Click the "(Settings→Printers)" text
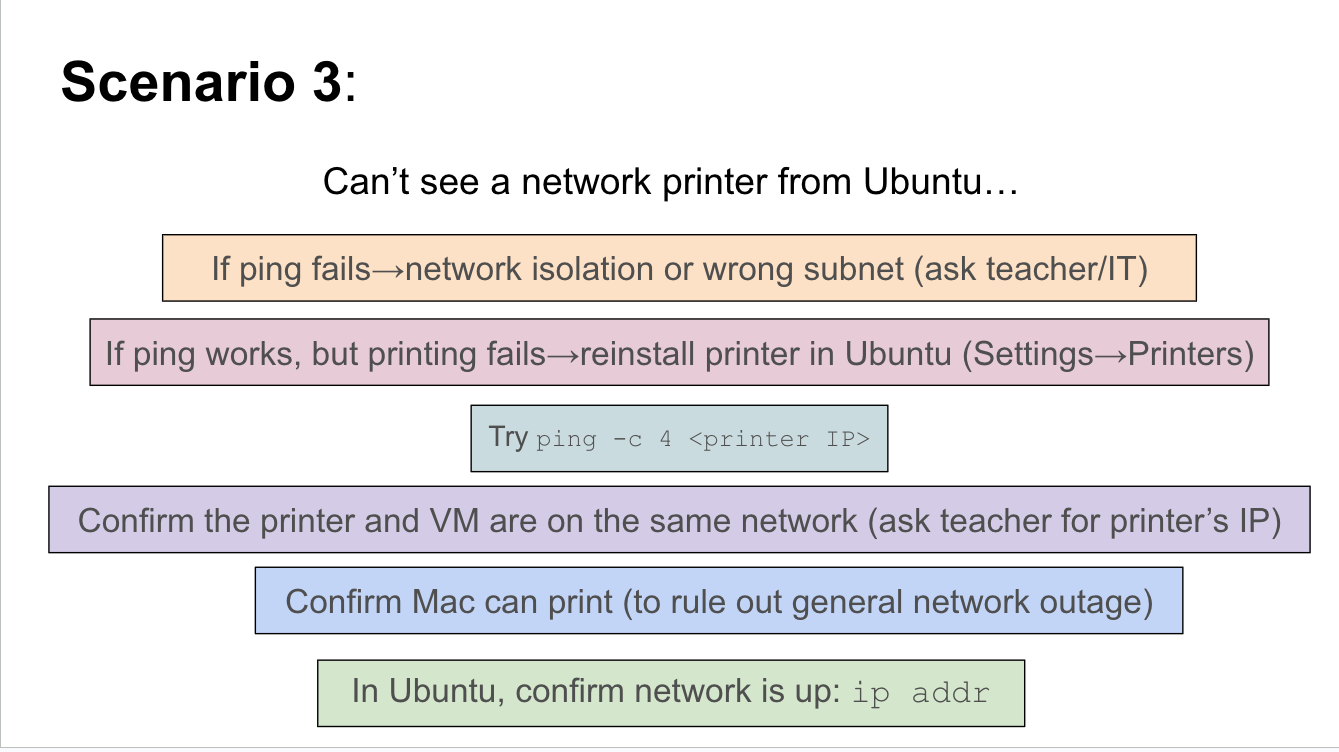 (x=1107, y=354)
